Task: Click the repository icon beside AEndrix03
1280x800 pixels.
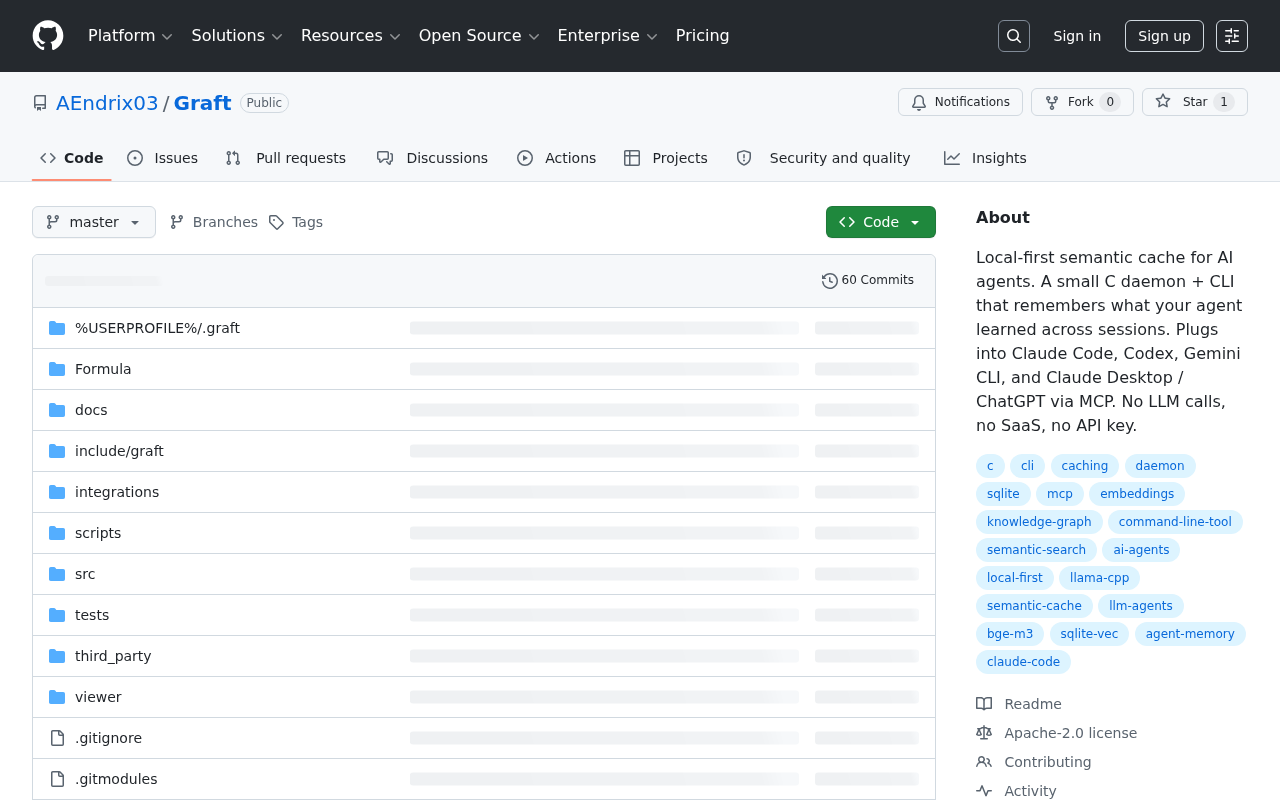Action: point(40,103)
